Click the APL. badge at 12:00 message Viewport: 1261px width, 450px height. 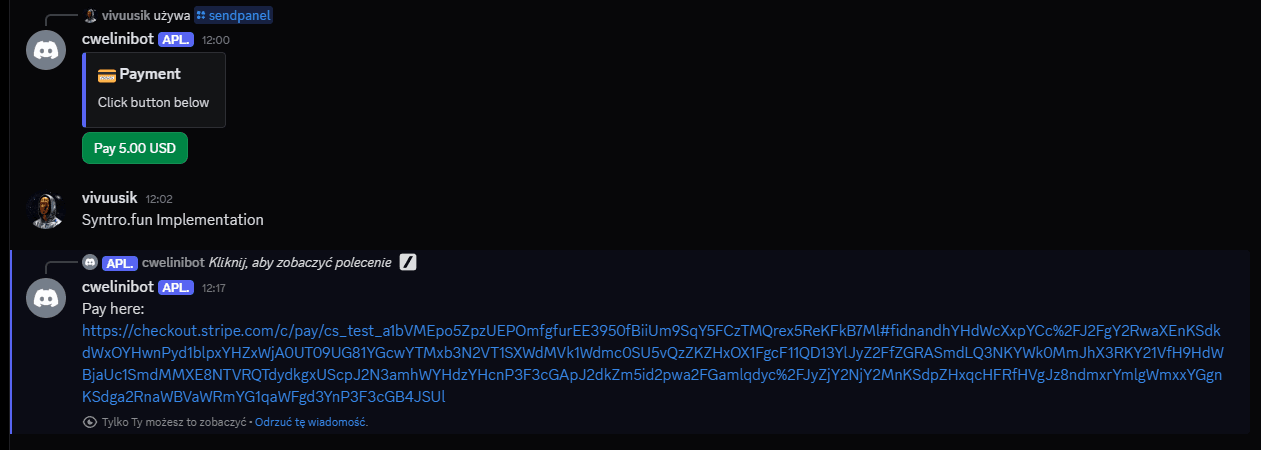pos(176,40)
